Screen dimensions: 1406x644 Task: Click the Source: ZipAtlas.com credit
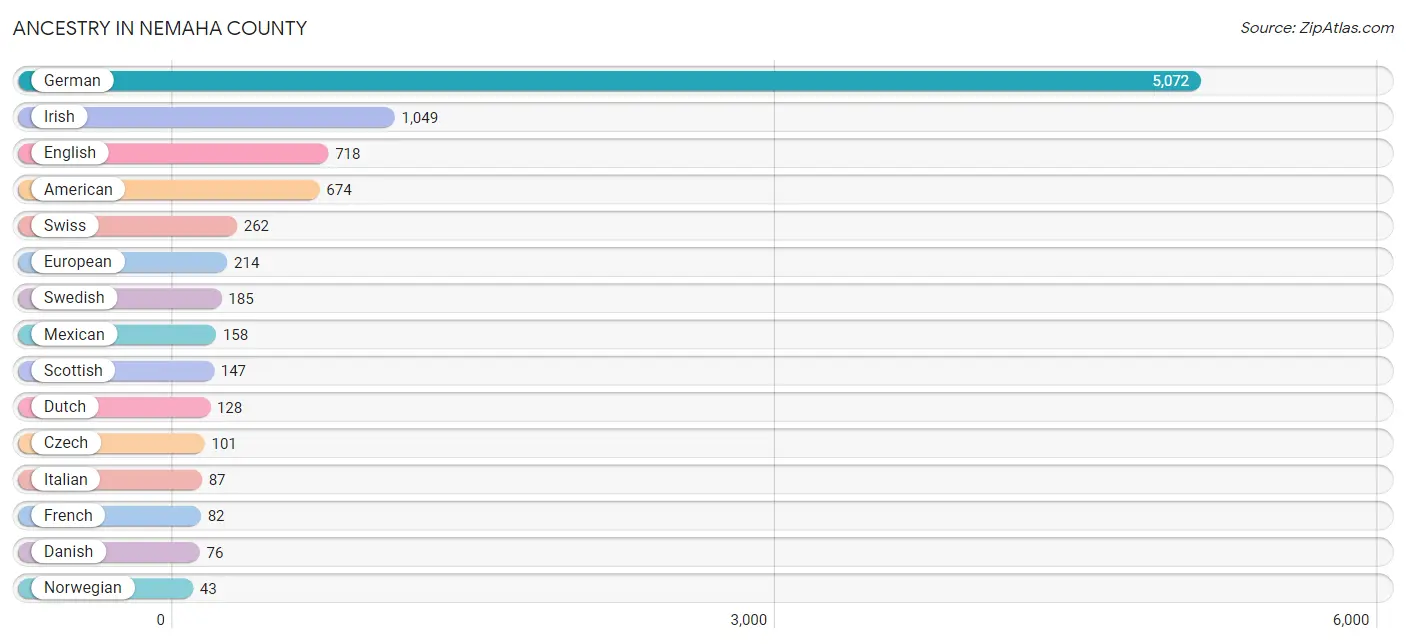(x=1317, y=28)
